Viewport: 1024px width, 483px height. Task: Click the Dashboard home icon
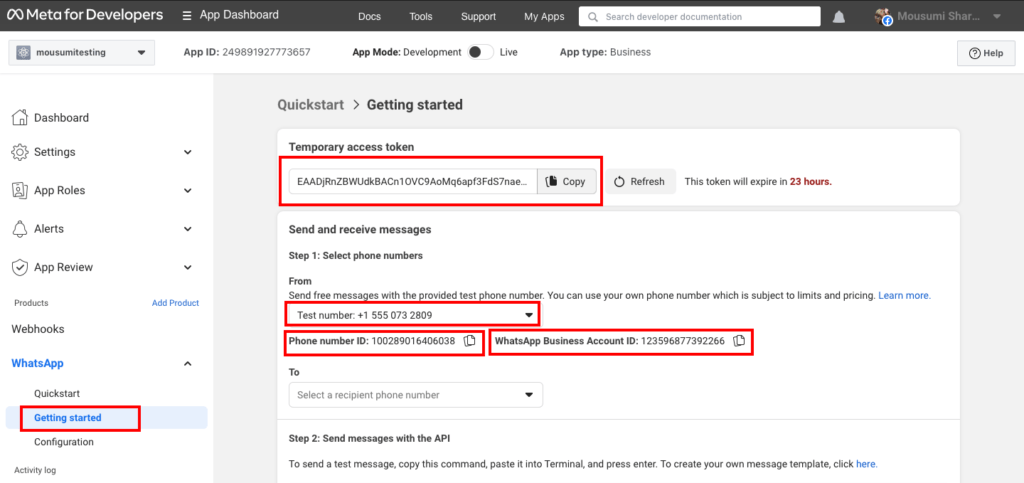20,117
